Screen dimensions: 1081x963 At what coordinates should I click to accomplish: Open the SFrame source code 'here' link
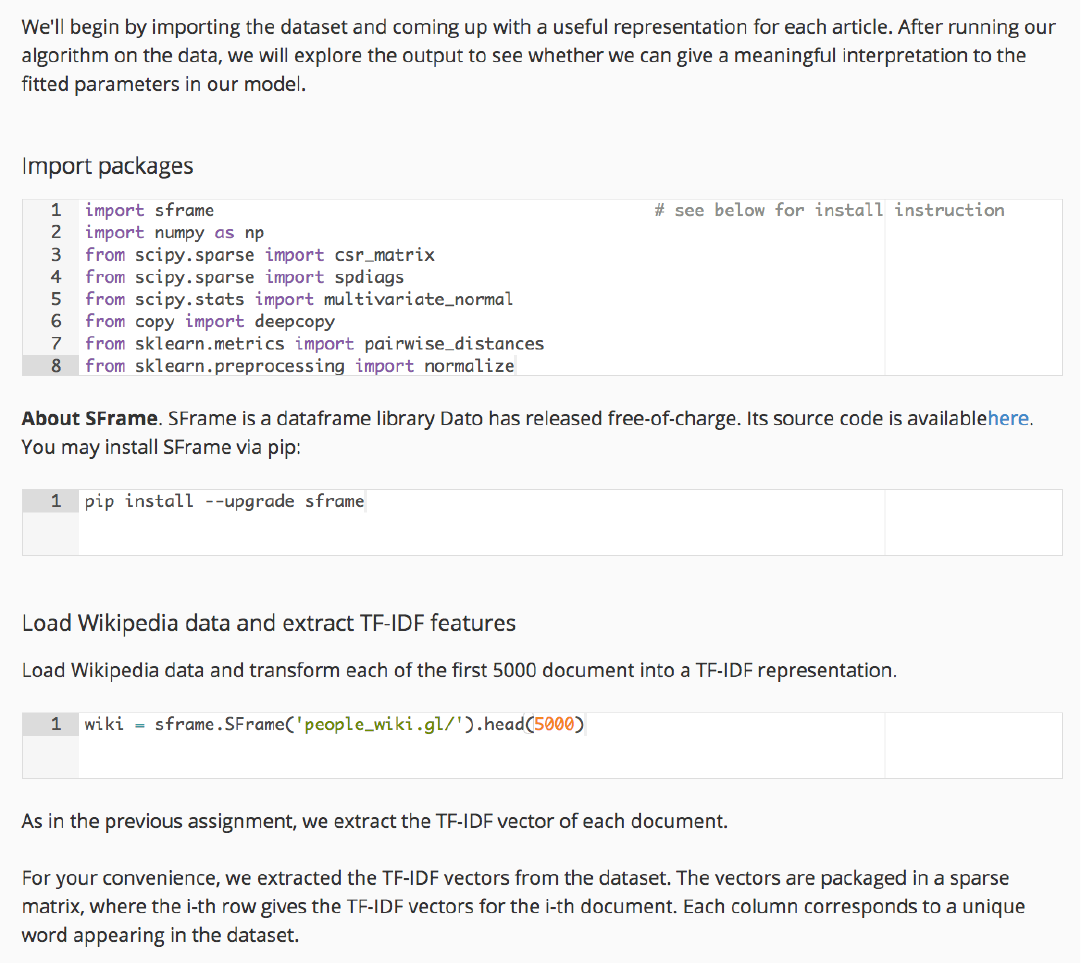click(1009, 419)
